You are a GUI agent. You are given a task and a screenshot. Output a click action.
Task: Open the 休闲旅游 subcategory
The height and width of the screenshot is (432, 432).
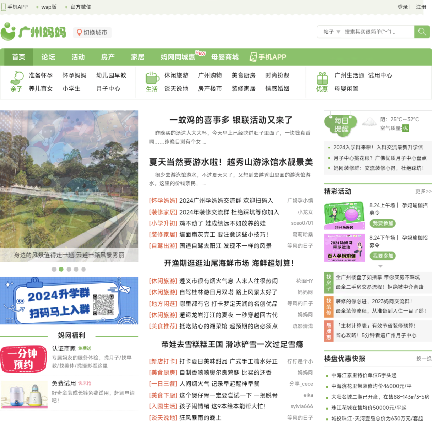point(176,75)
